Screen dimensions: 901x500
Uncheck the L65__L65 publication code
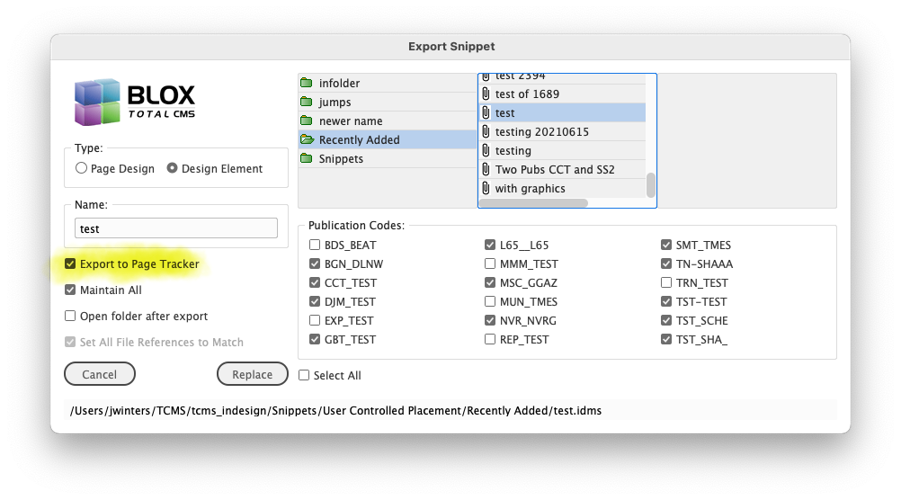(490, 245)
